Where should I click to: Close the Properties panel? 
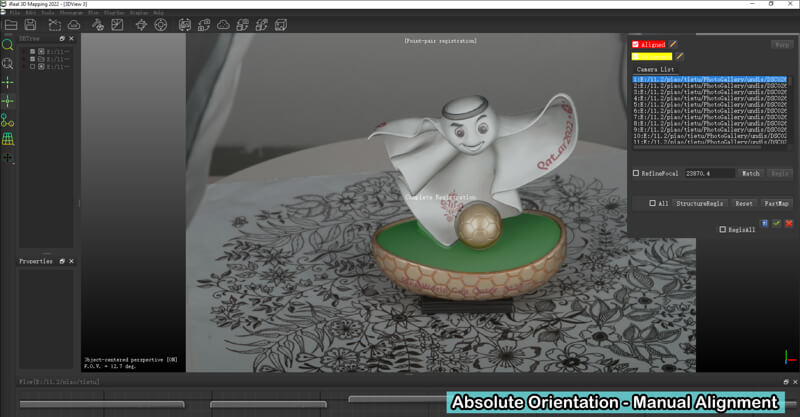[x=71, y=261]
